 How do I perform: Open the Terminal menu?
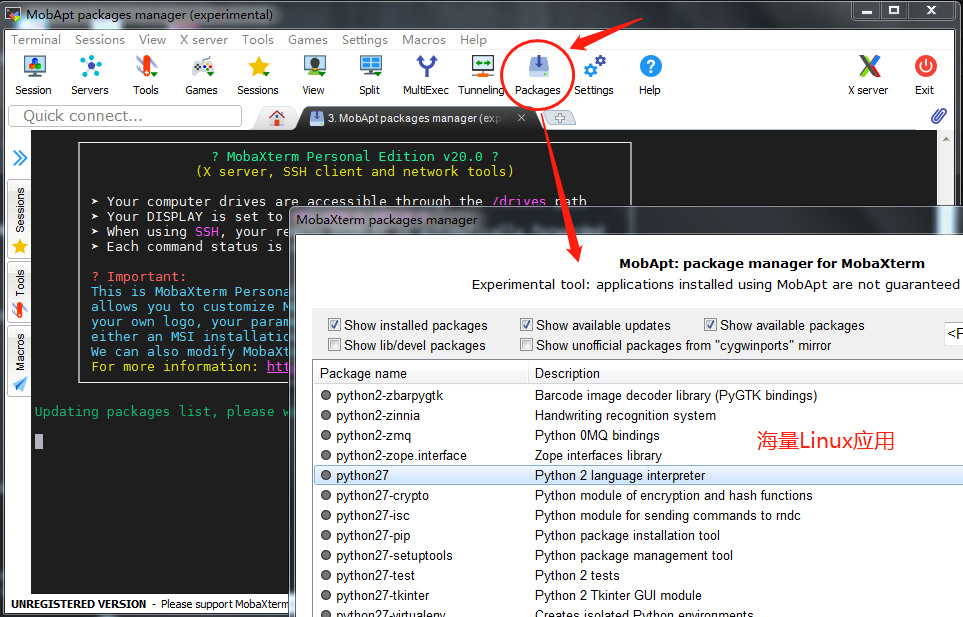click(36, 40)
